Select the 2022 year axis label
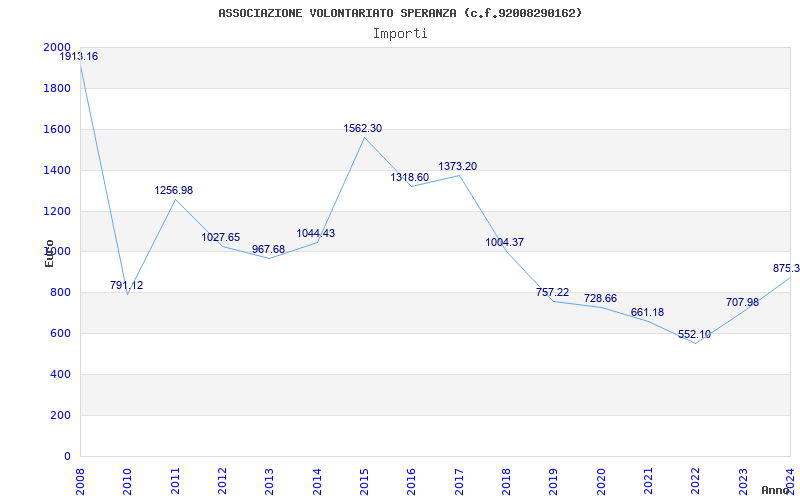800x500 pixels. pyautogui.click(x=695, y=482)
